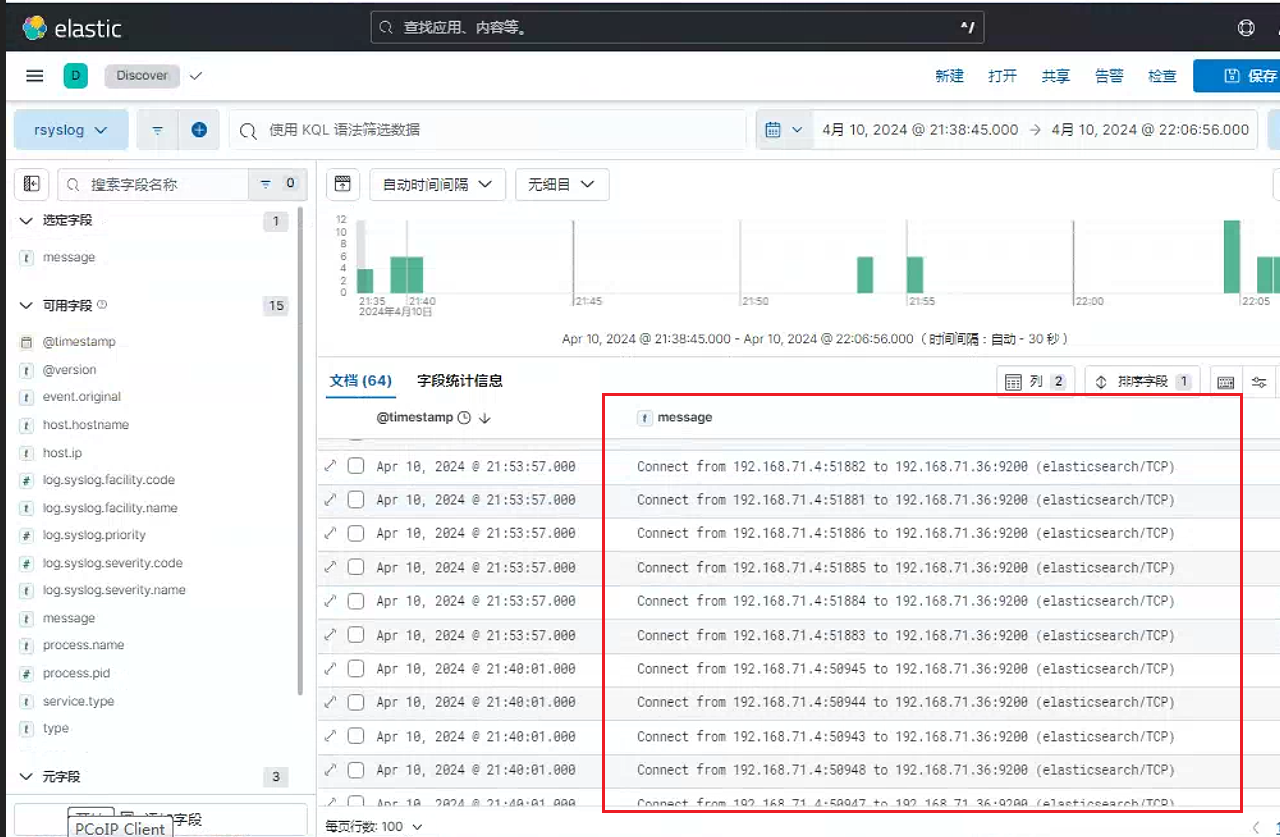The width and height of the screenshot is (1280, 837).
Task: Select the process.pid field in list
Action: coord(76,673)
